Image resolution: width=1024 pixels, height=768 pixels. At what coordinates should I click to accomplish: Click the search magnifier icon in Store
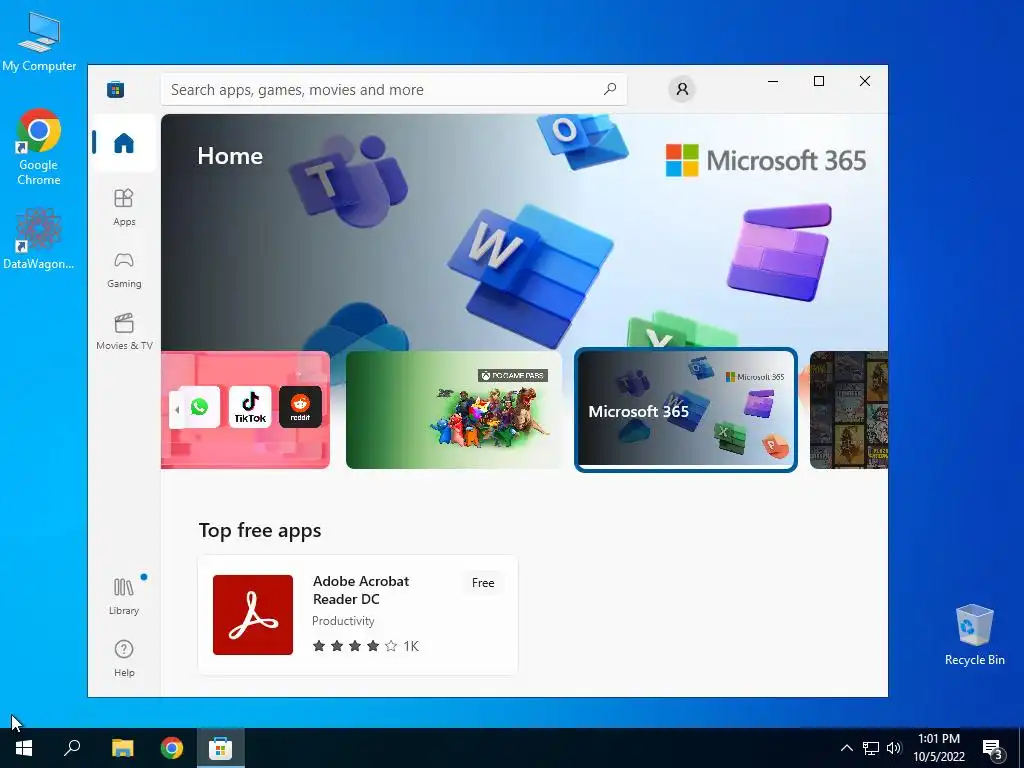[610, 89]
